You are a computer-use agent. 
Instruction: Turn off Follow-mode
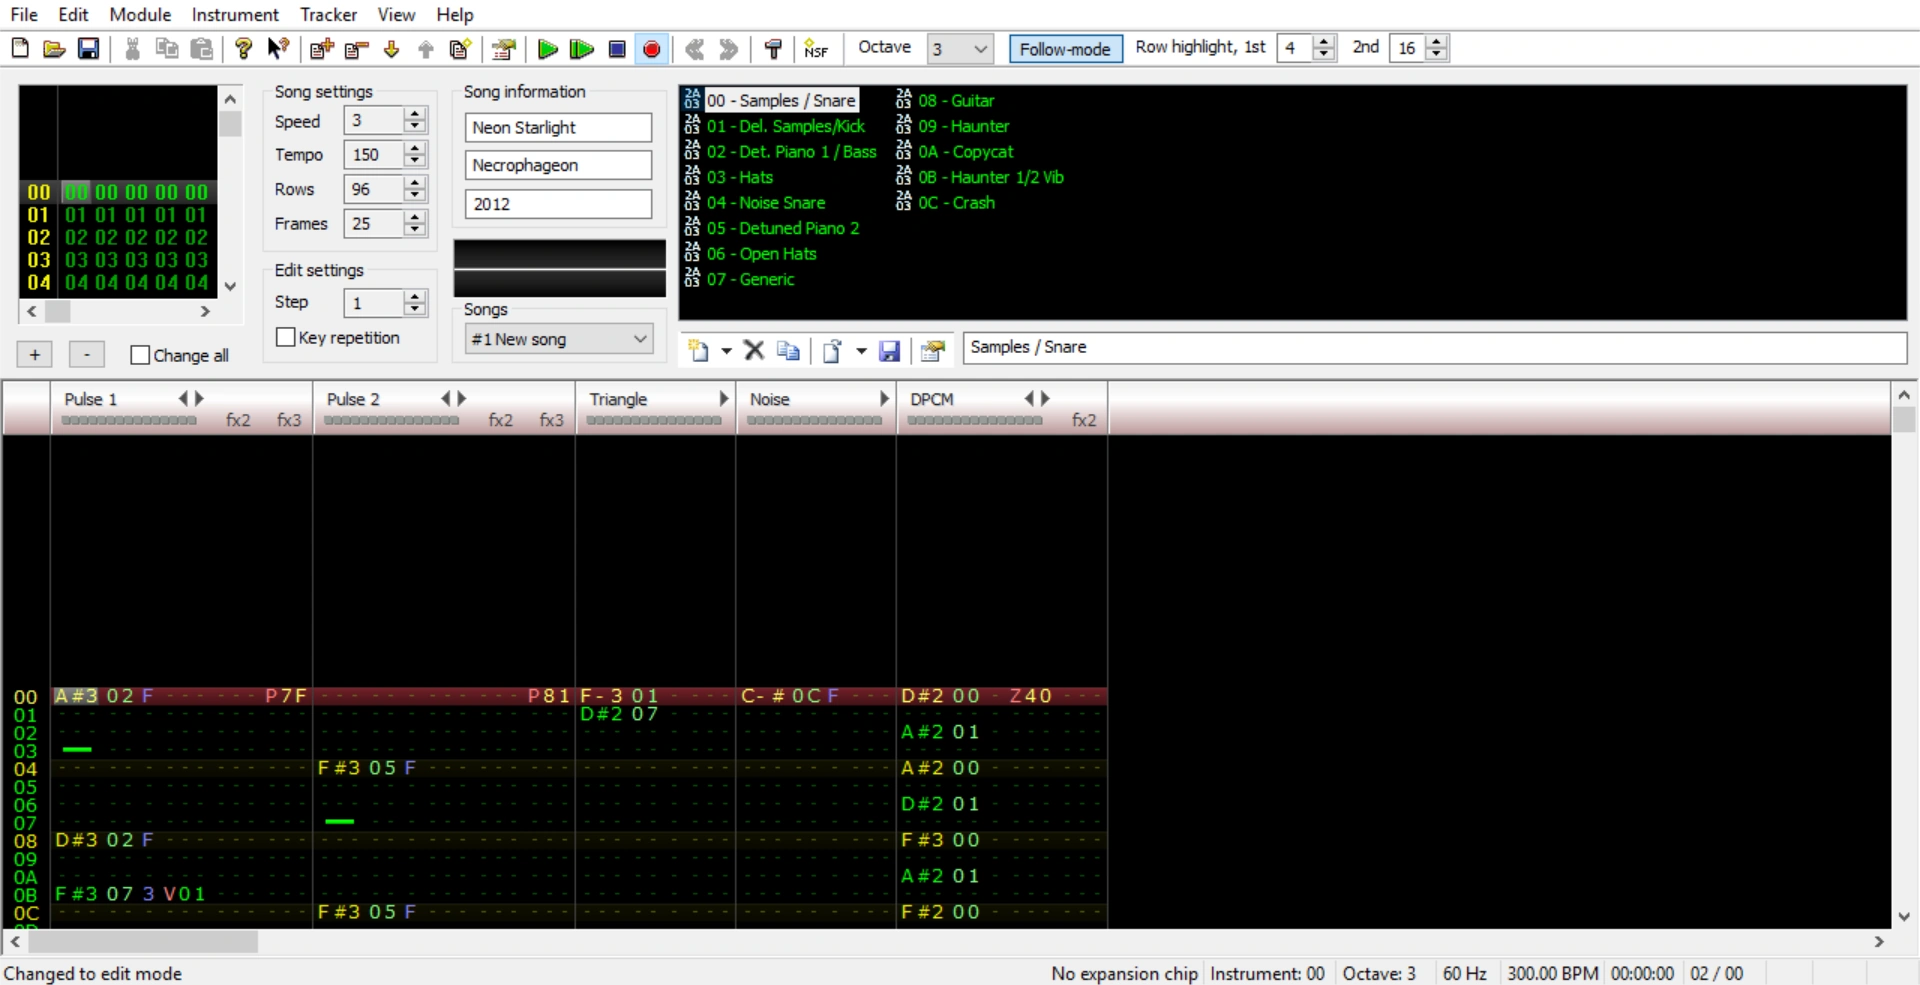(x=1064, y=48)
